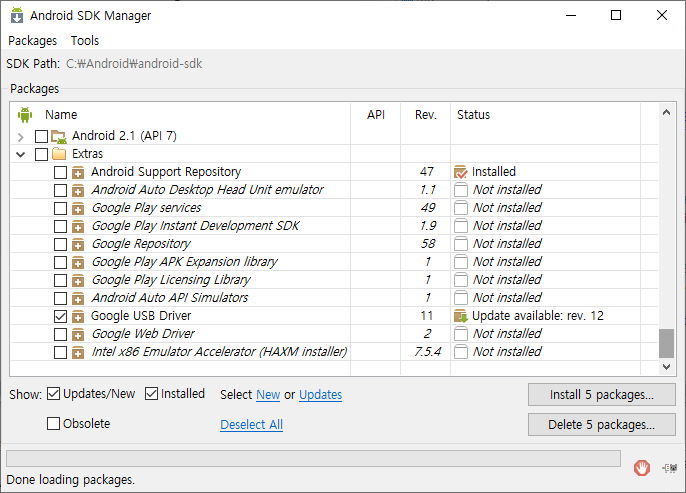Uncheck the Google USB Driver checkbox

pyautogui.click(x=60, y=316)
